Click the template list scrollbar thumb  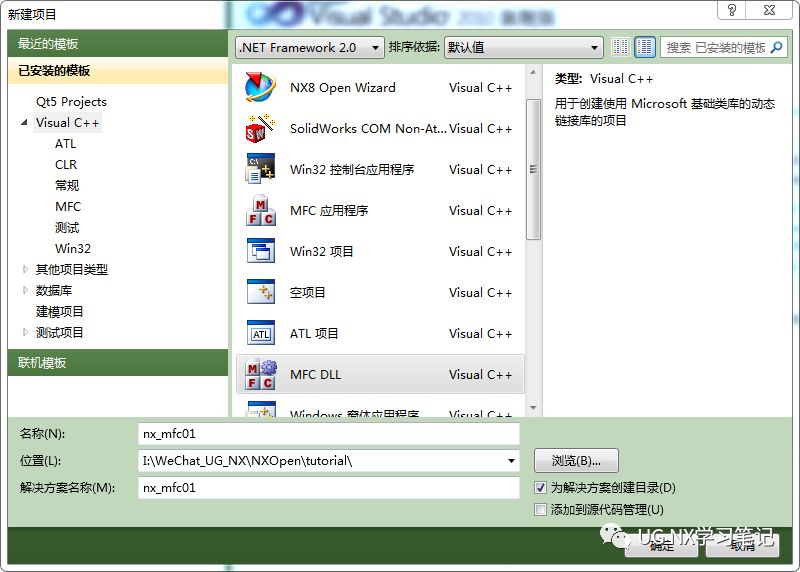pos(533,169)
